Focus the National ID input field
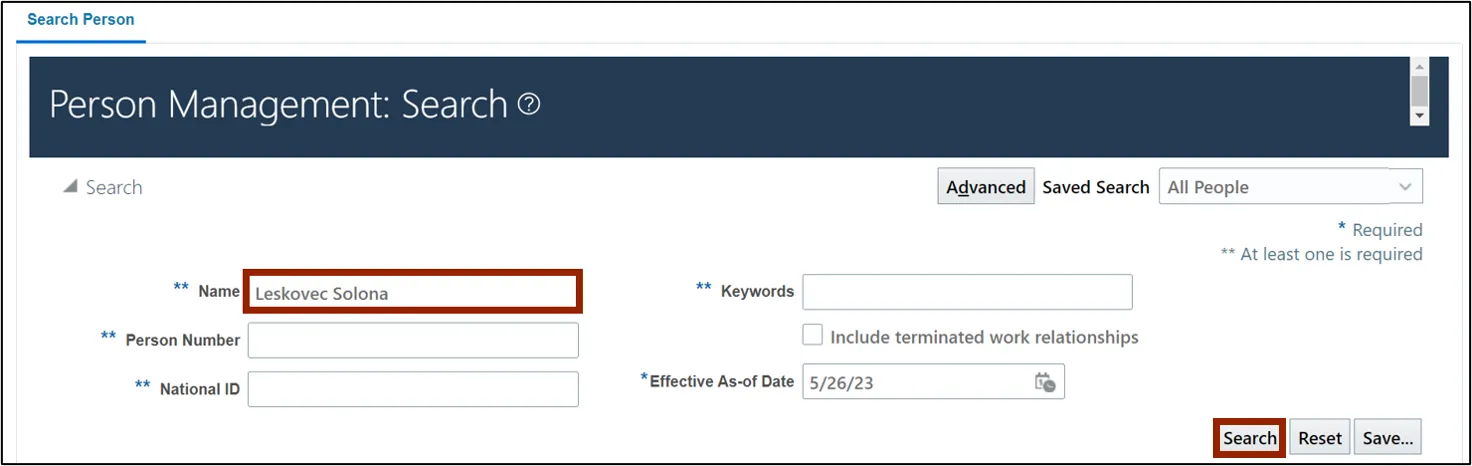Screen dimensions: 1472x466 [412, 389]
